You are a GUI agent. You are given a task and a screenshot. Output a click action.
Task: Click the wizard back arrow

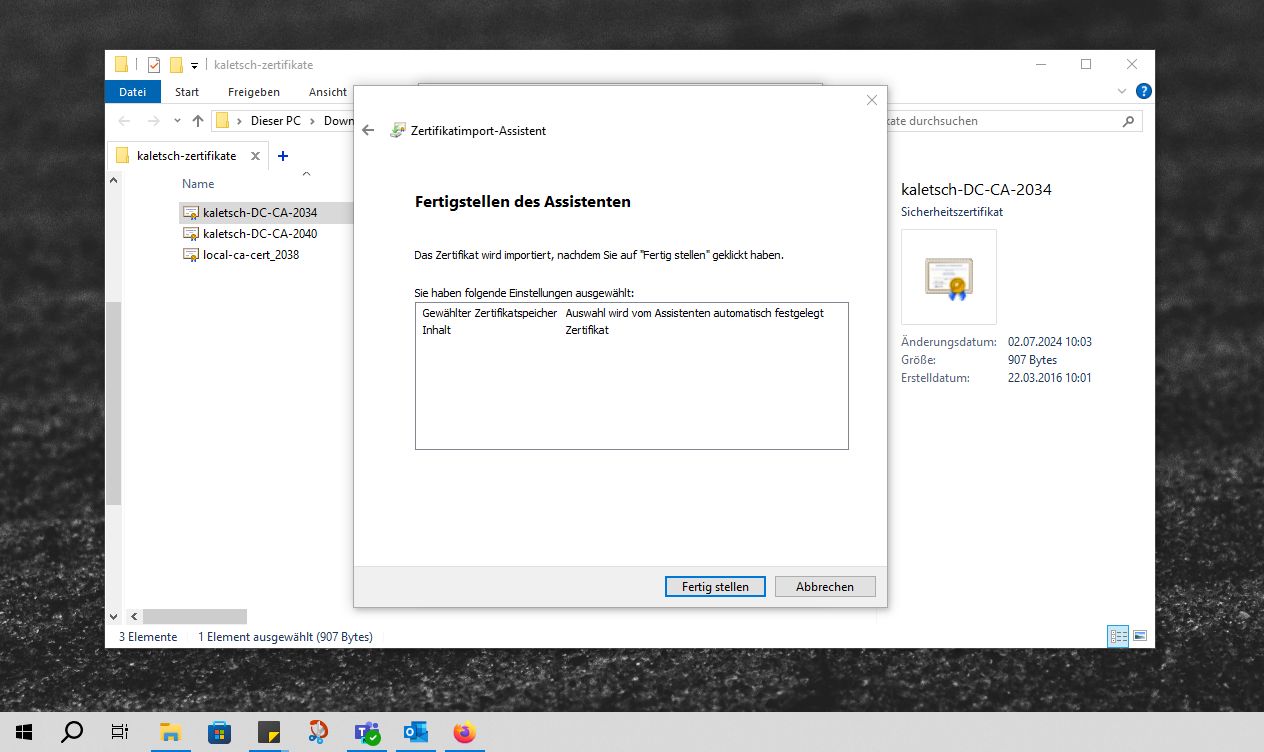pyautogui.click(x=368, y=131)
